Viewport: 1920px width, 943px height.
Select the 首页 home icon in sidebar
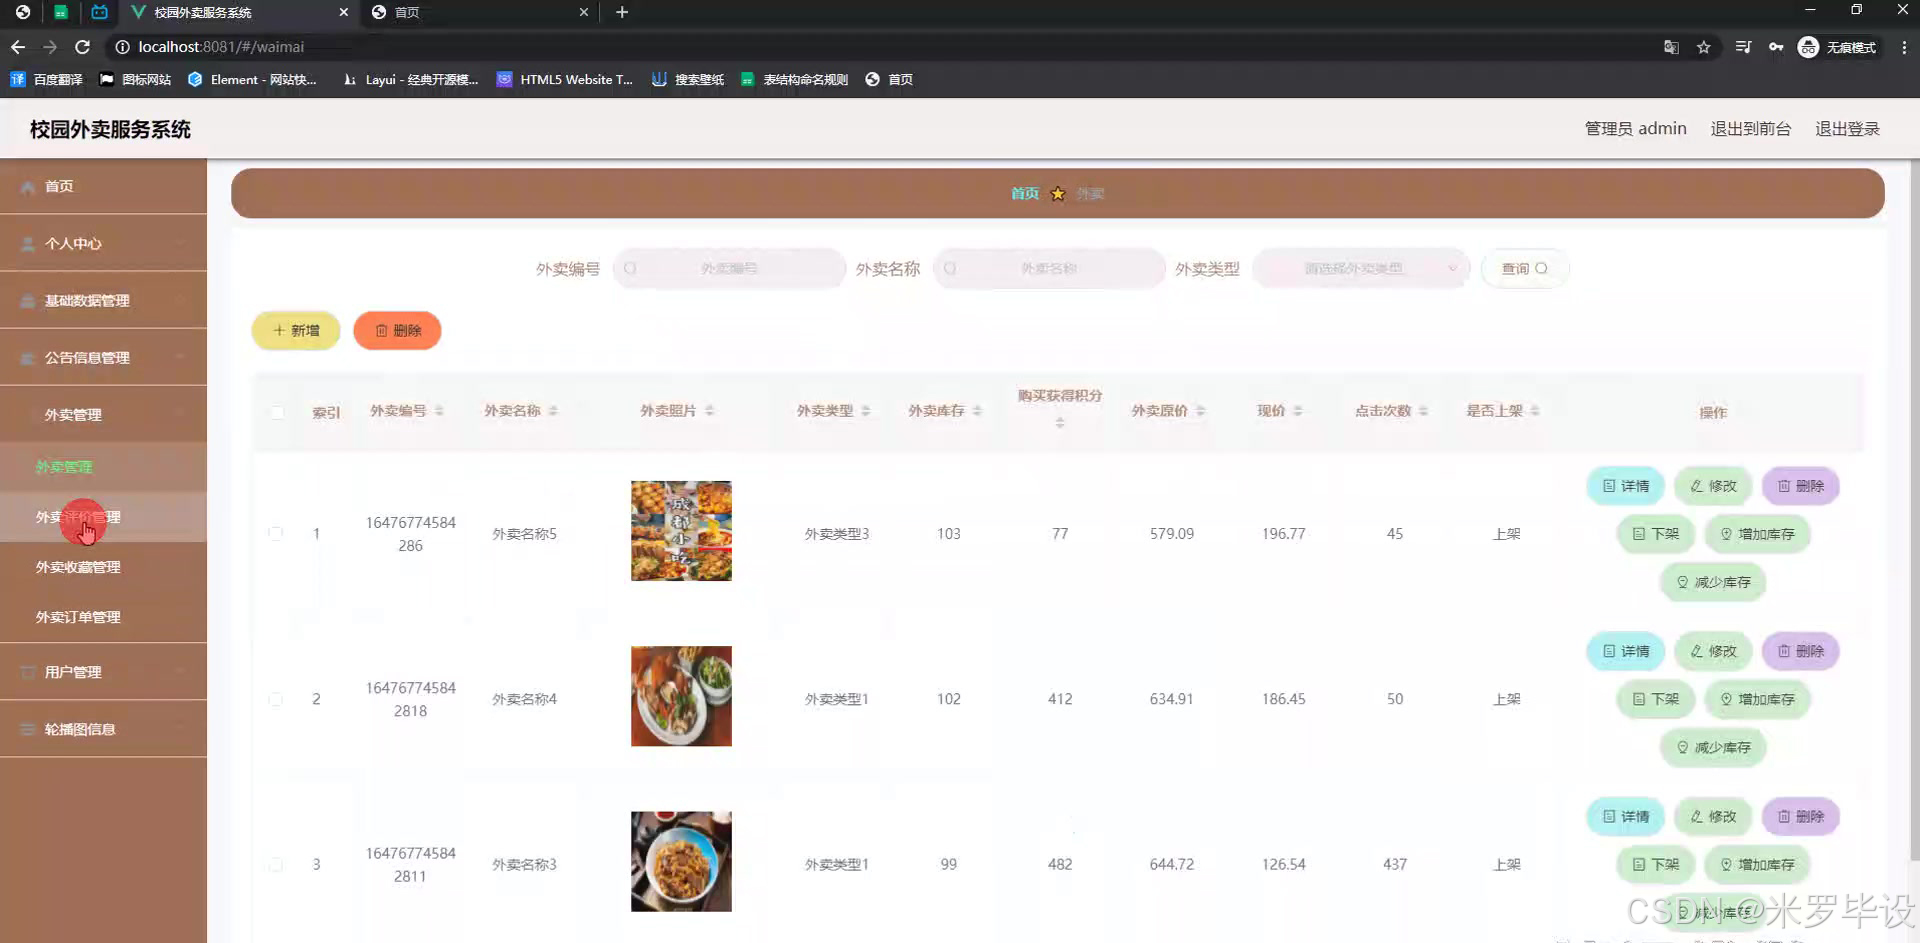pos(27,186)
